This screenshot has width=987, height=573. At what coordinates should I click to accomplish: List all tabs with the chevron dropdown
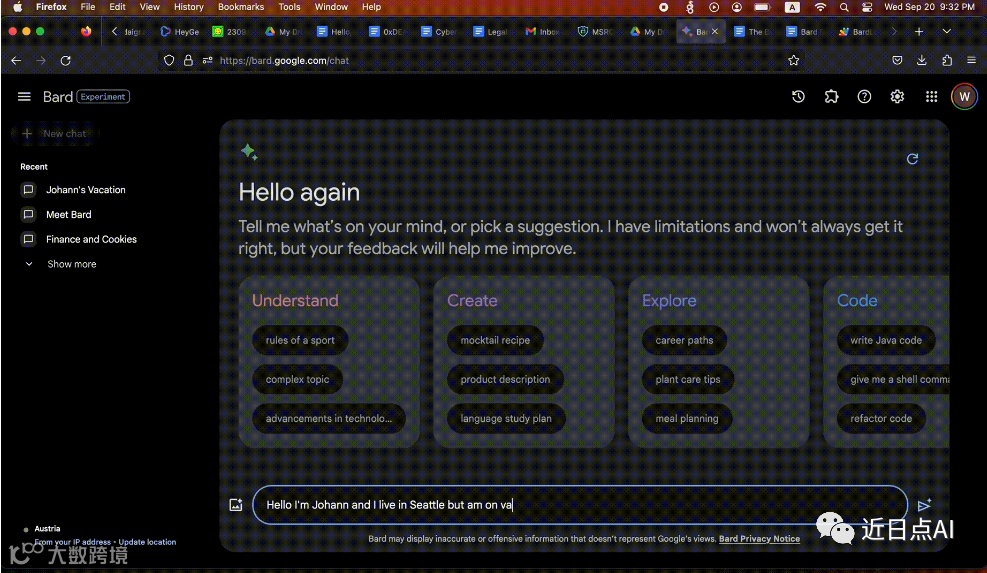[x=946, y=31]
